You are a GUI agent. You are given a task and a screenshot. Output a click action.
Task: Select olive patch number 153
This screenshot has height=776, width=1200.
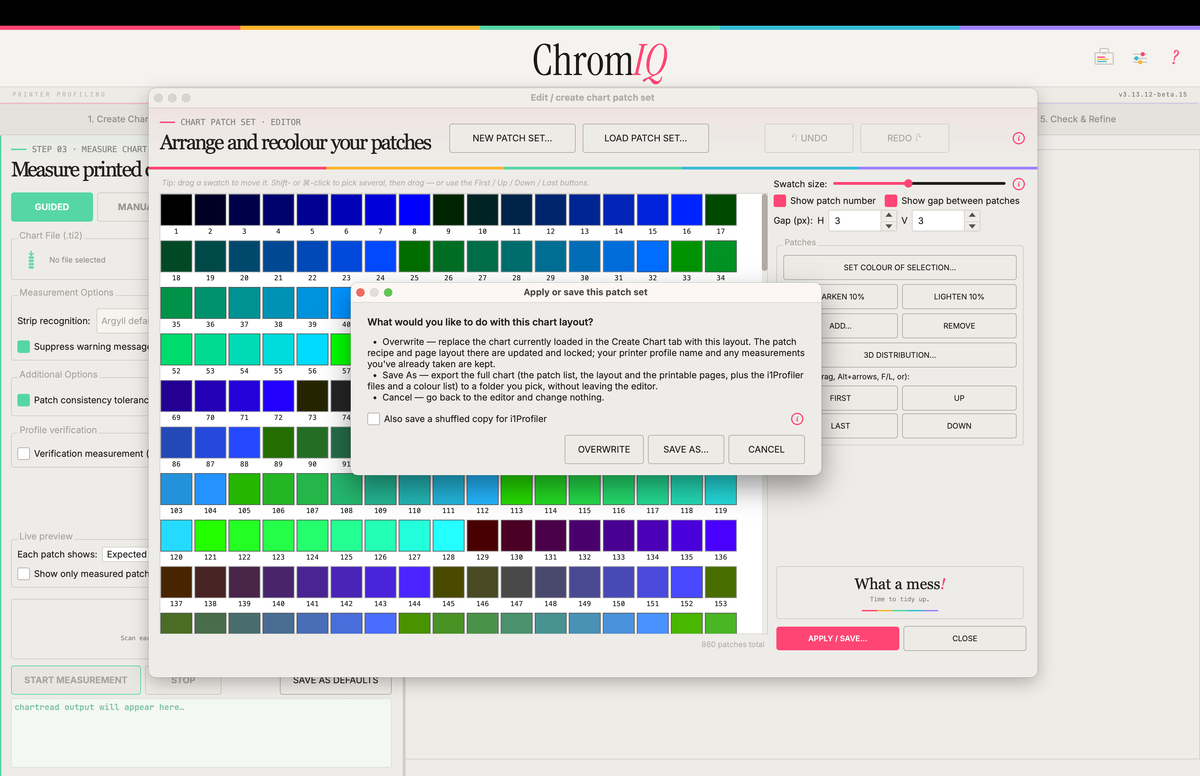[720, 583]
